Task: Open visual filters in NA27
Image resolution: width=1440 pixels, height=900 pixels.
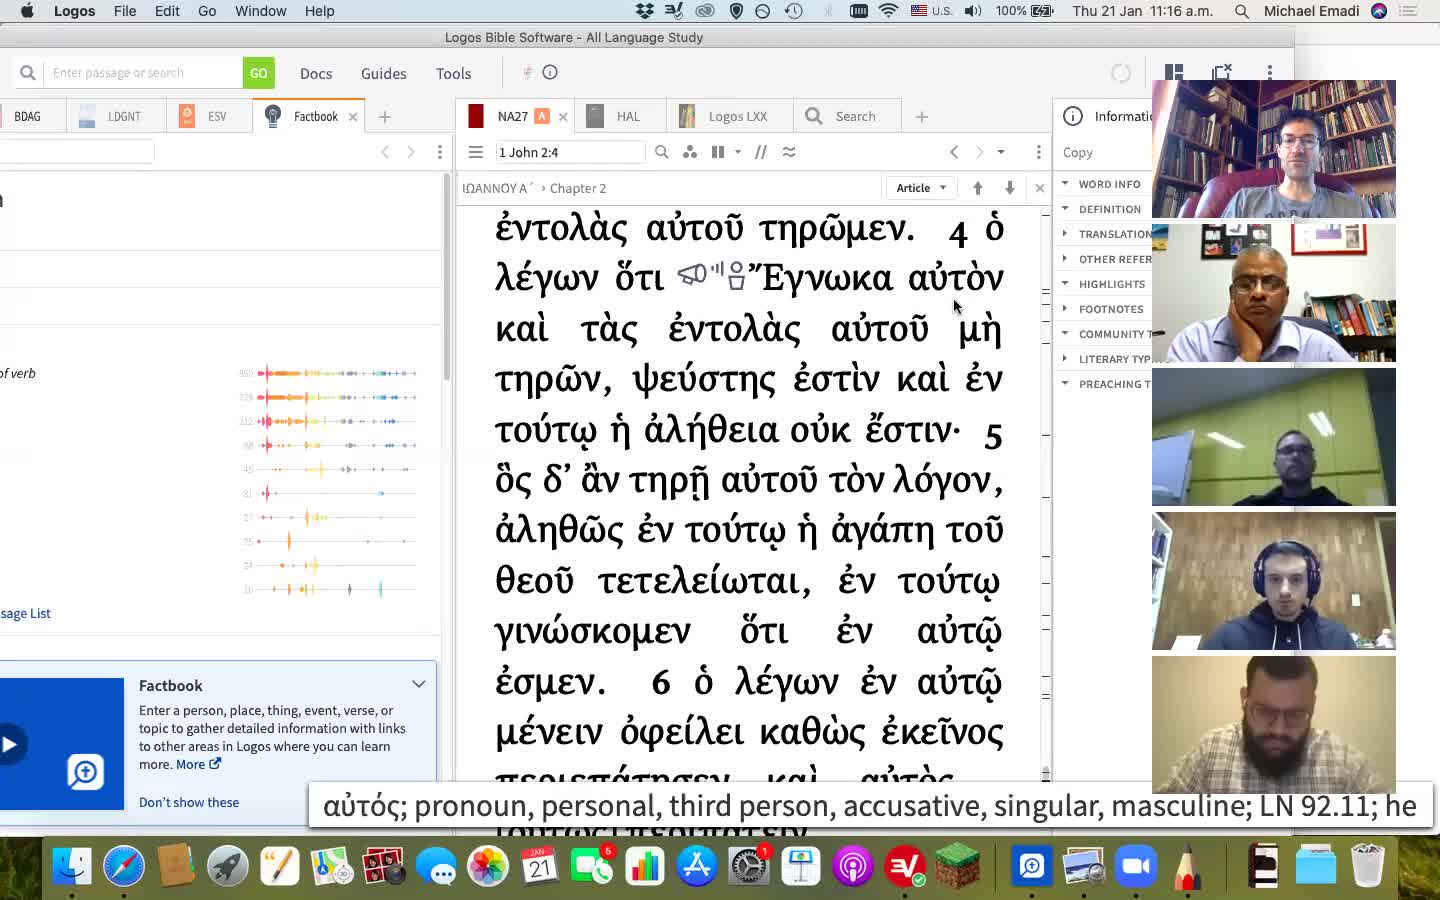Action: 690,152
